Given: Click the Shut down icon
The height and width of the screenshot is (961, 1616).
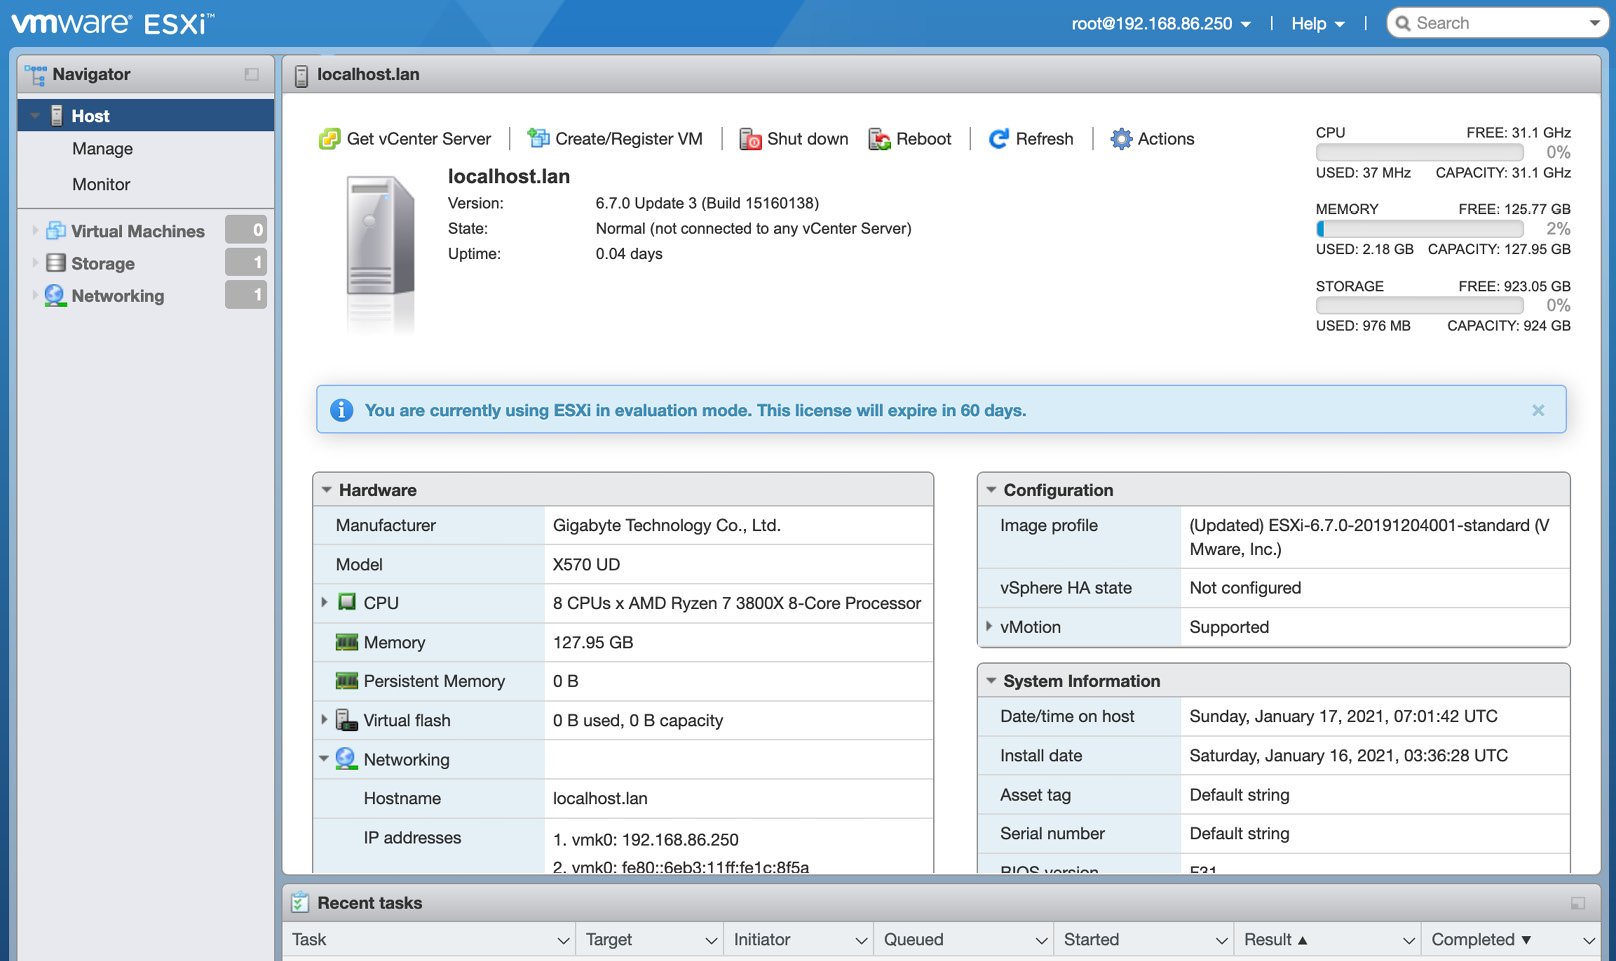Looking at the screenshot, I should (x=750, y=139).
